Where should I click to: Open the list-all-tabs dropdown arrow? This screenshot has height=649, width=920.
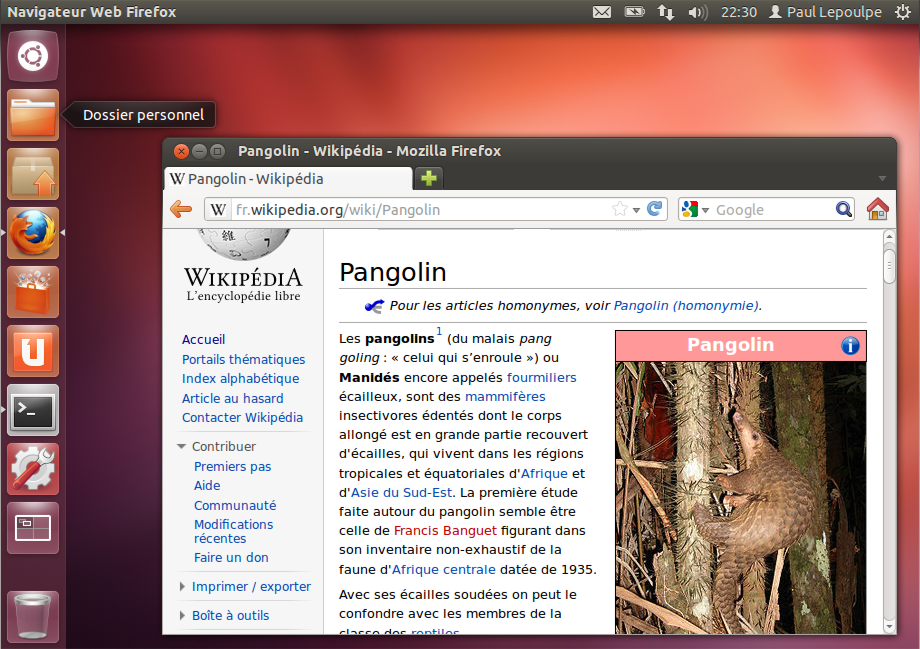coord(882,178)
